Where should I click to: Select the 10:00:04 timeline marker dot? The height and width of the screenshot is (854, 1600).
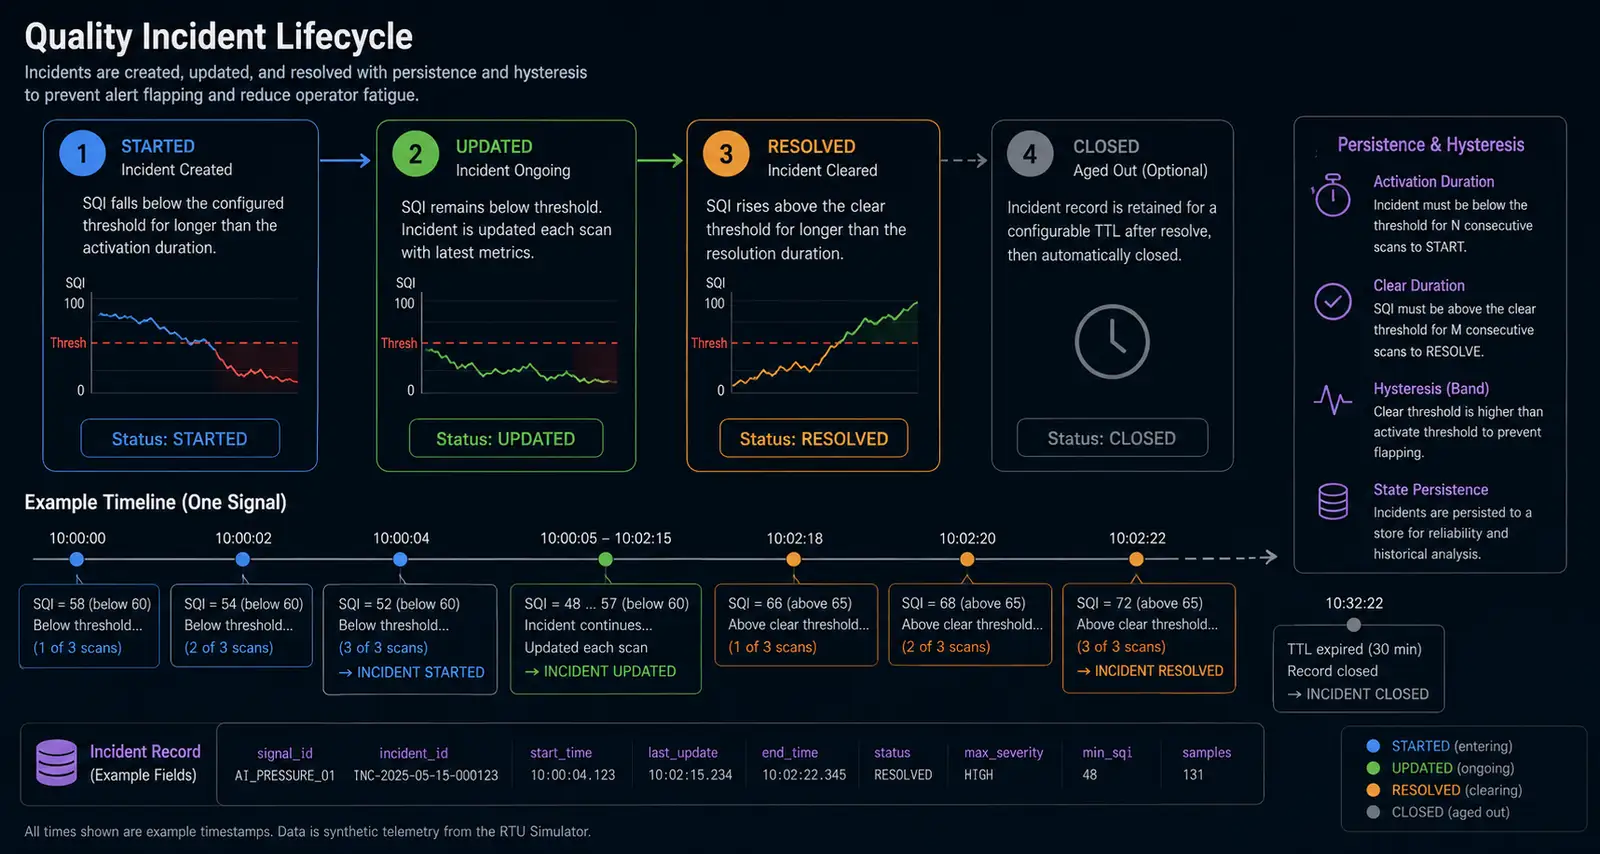point(400,559)
